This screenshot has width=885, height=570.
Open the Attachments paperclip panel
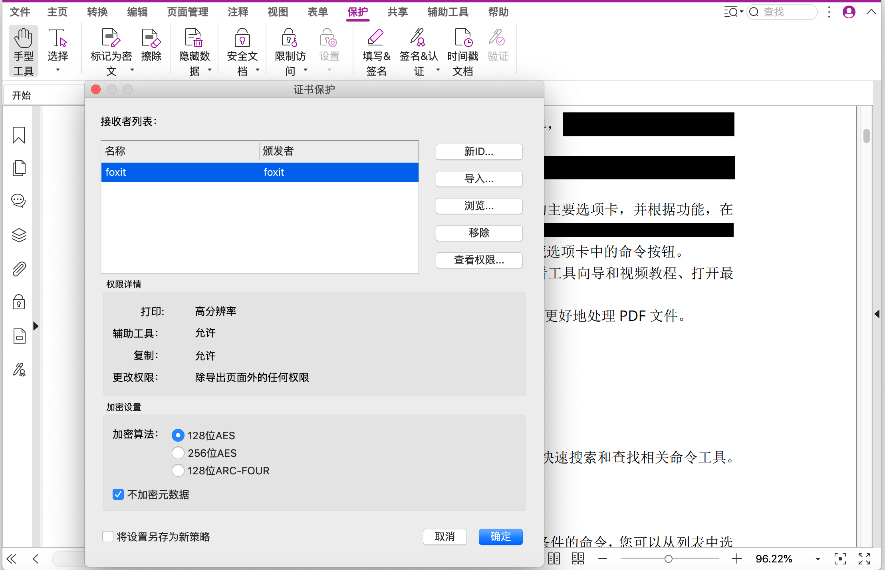pyautogui.click(x=19, y=269)
